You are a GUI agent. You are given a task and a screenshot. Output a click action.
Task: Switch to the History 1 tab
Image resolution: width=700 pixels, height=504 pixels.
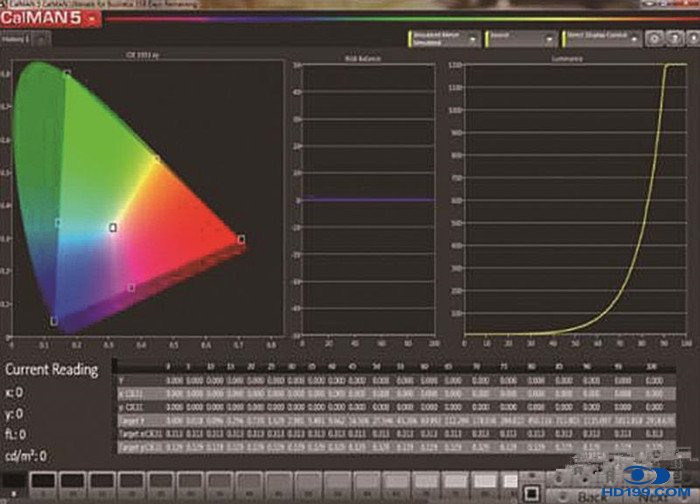(14, 38)
